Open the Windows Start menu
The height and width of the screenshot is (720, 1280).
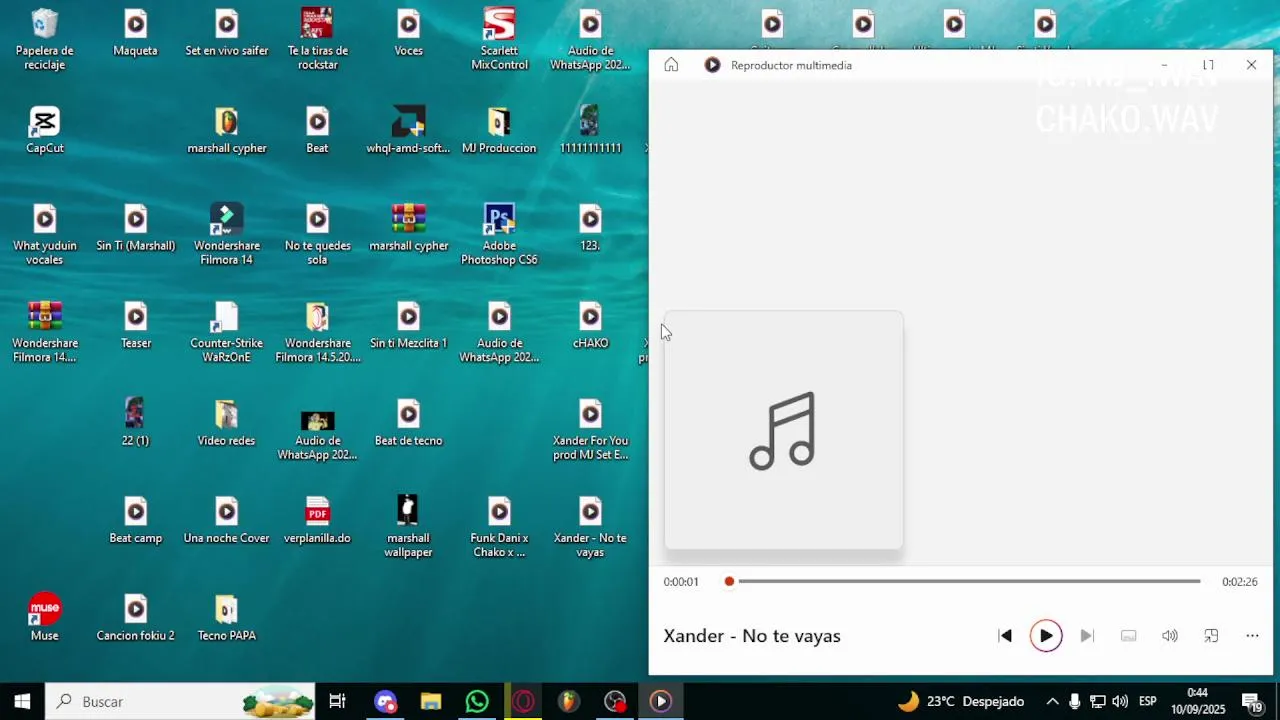[22, 701]
